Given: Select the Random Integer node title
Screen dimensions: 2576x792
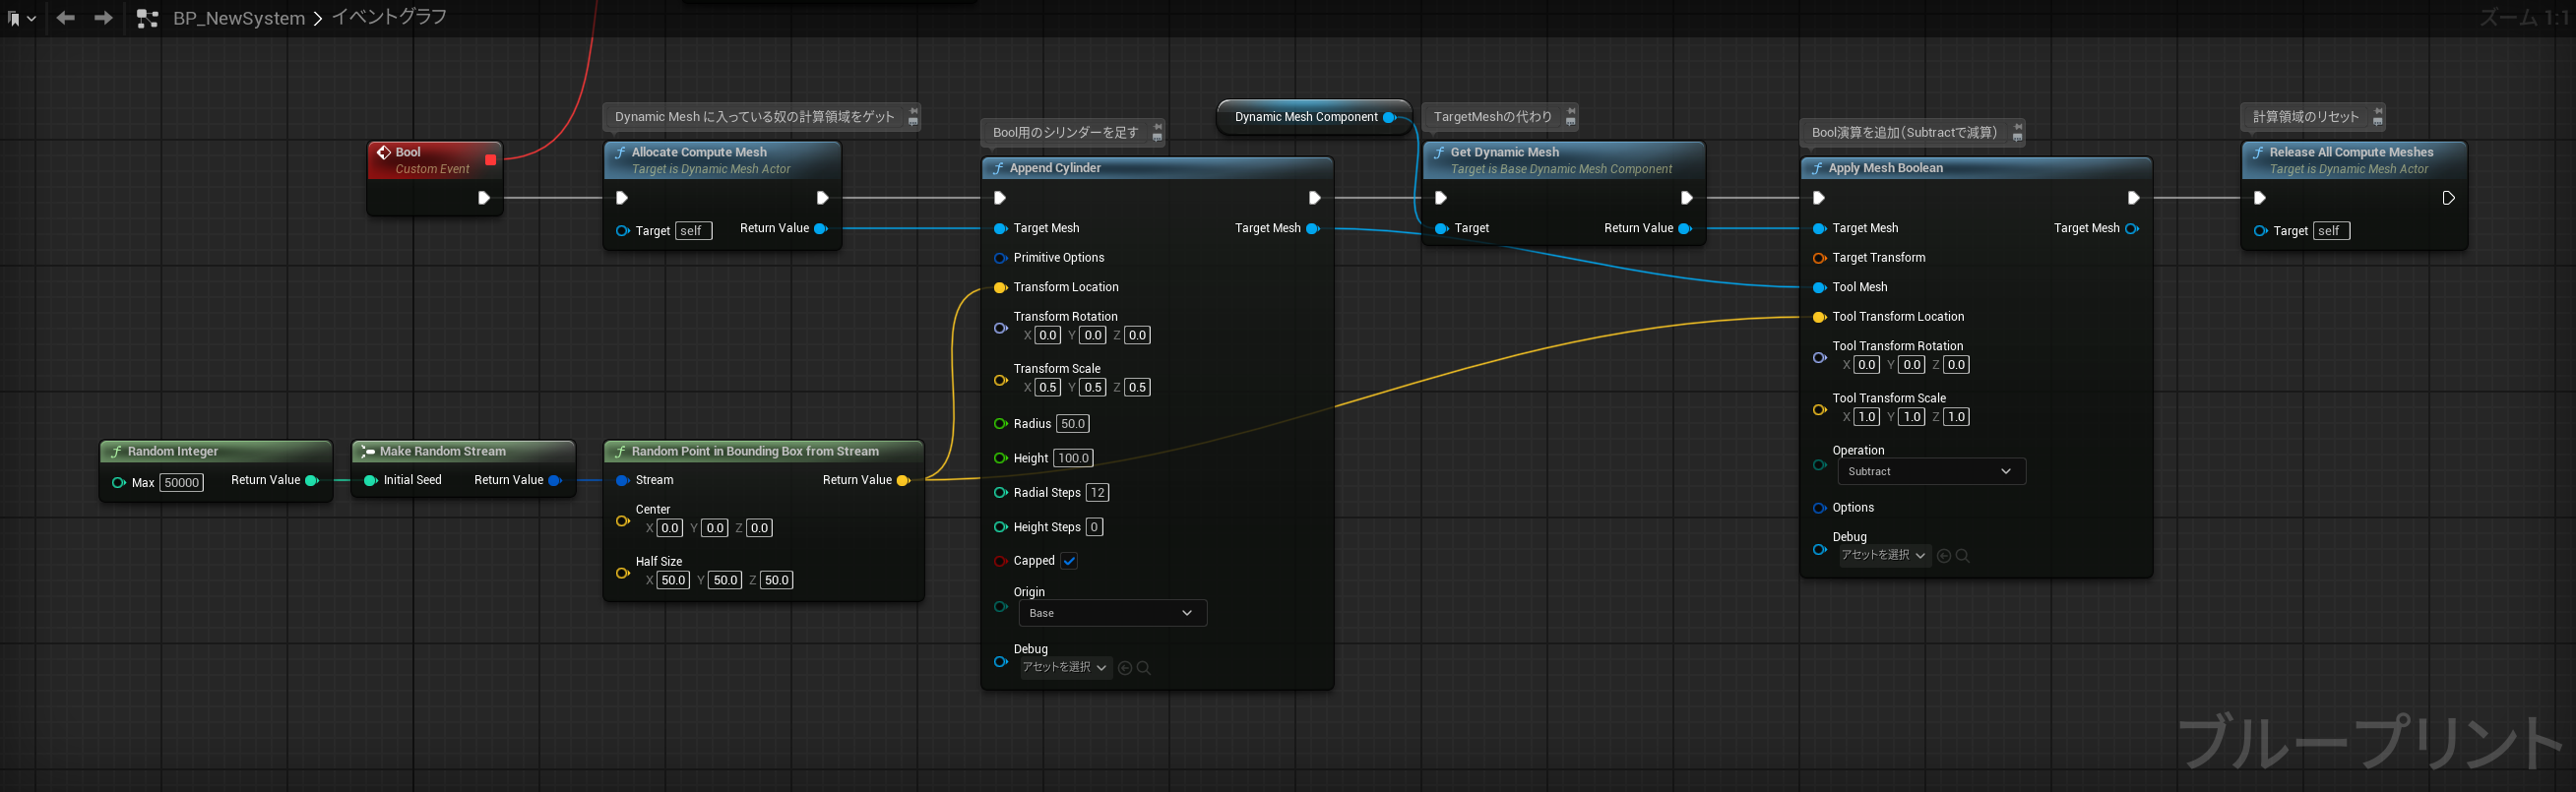Looking at the screenshot, I should [173, 452].
